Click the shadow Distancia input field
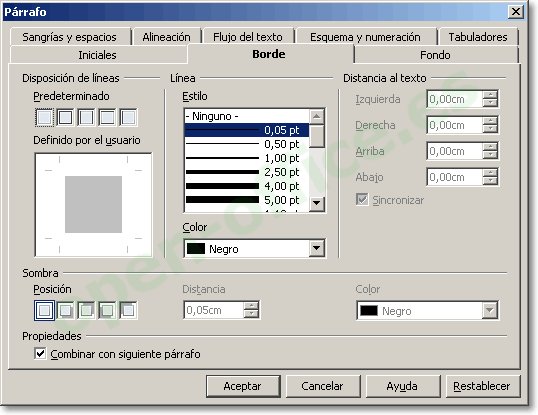Image resolution: width=538 pixels, height=415 pixels. 214,310
